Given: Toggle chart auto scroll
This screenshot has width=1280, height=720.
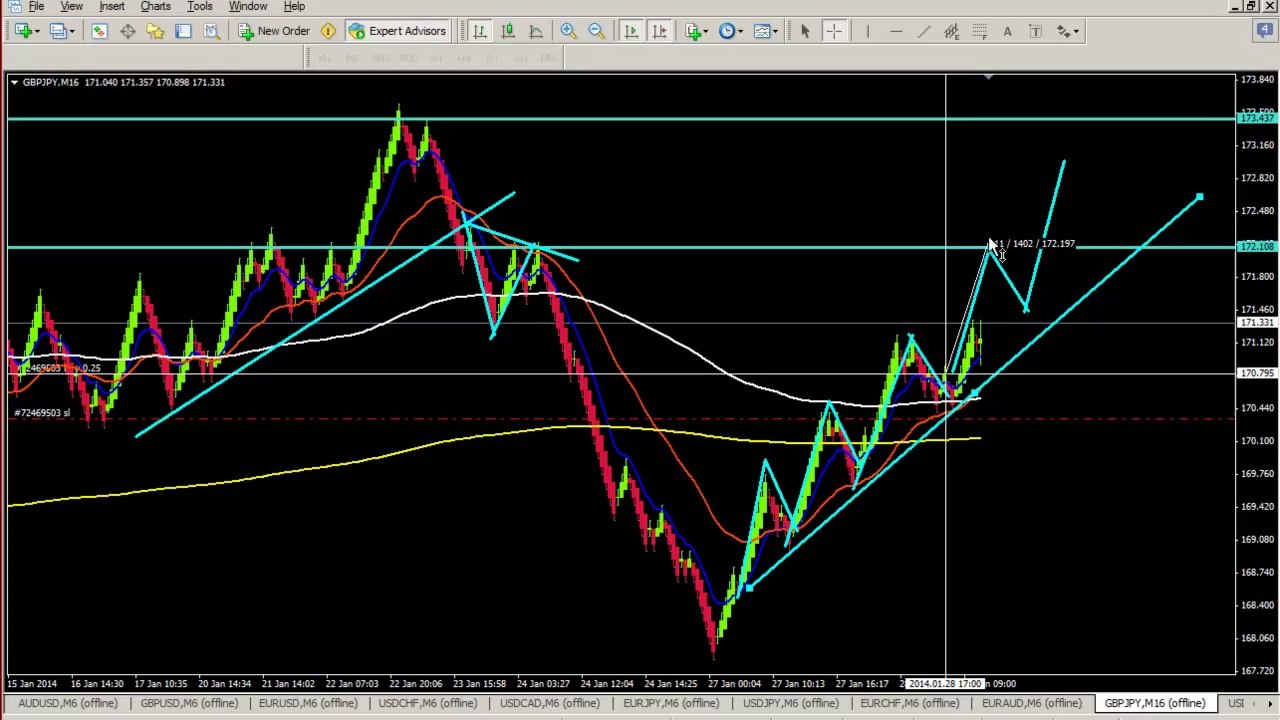Looking at the screenshot, I should [631, 31].
